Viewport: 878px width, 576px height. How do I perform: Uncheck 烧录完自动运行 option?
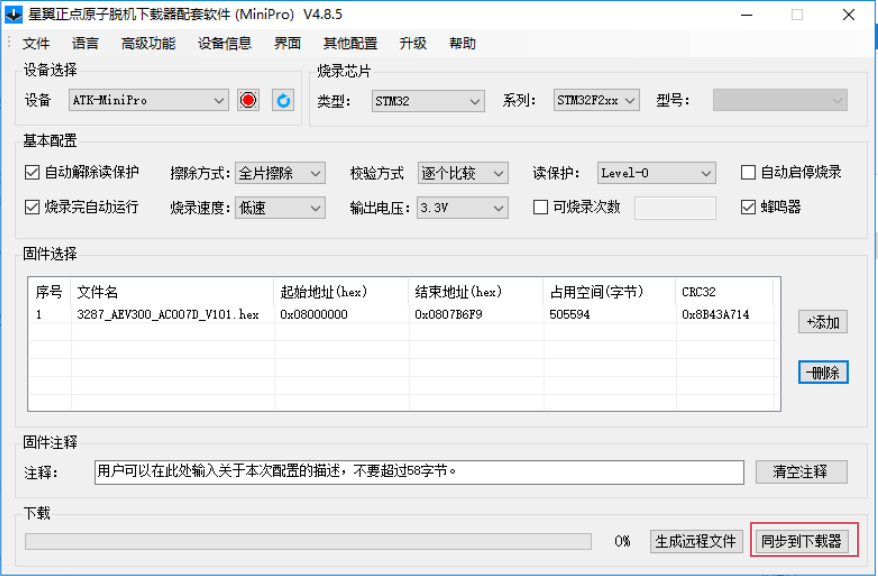[32, 208]
